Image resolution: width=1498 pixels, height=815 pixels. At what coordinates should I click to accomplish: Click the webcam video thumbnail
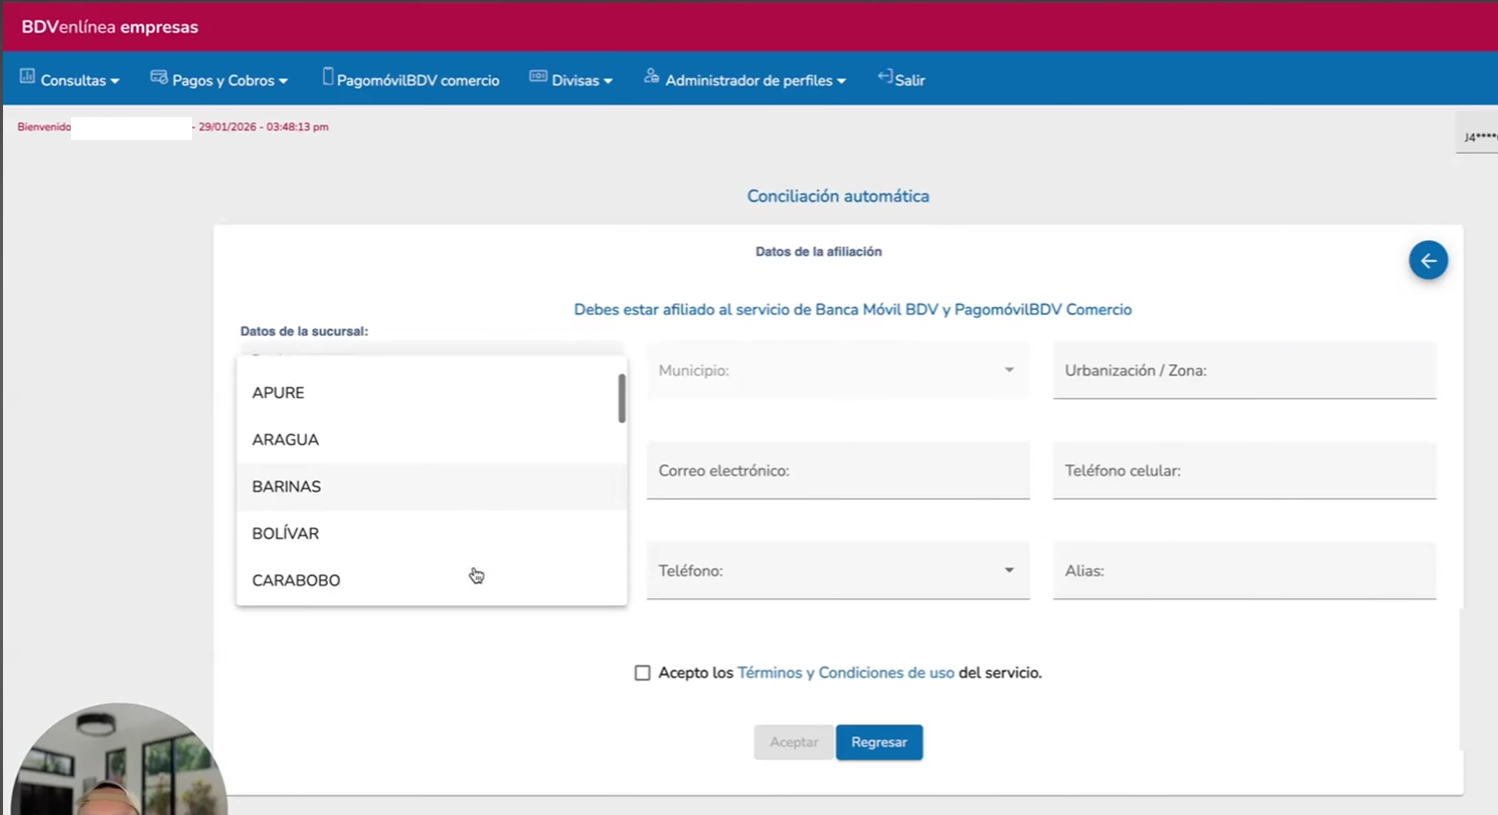click(119, 759)
